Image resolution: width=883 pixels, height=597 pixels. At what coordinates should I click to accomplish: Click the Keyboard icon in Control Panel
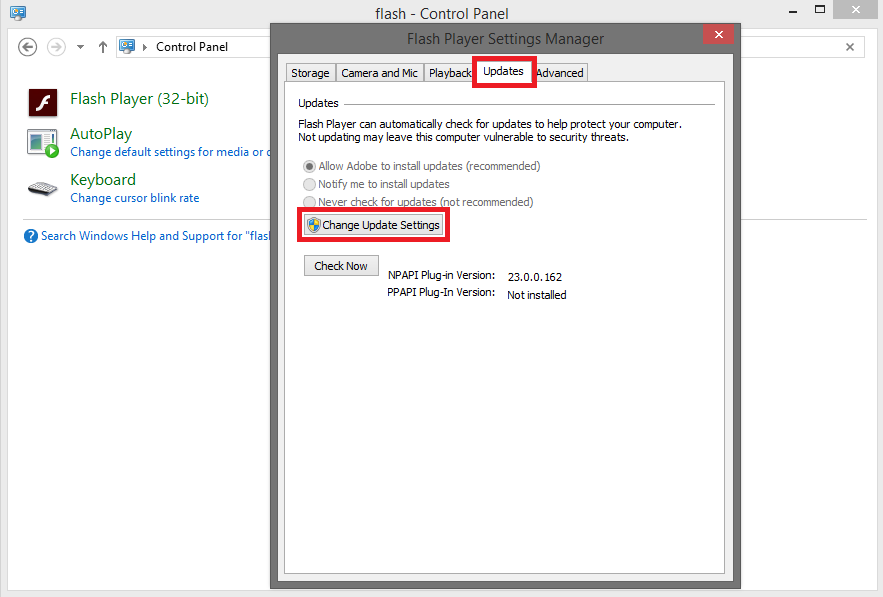click(43, 188)
